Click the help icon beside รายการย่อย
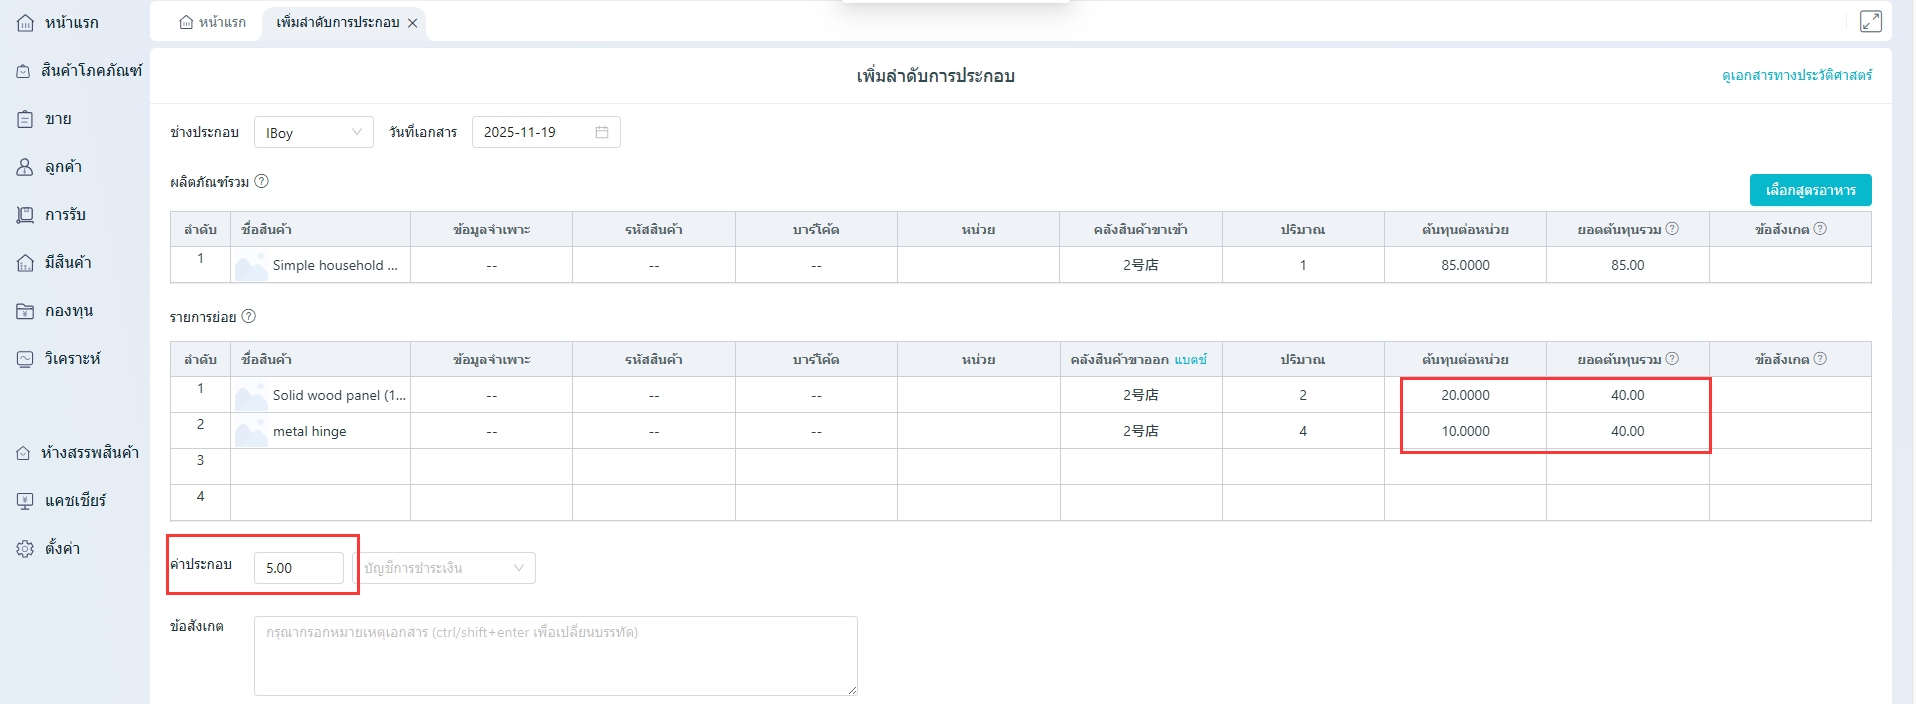 (x=249, y=316)
